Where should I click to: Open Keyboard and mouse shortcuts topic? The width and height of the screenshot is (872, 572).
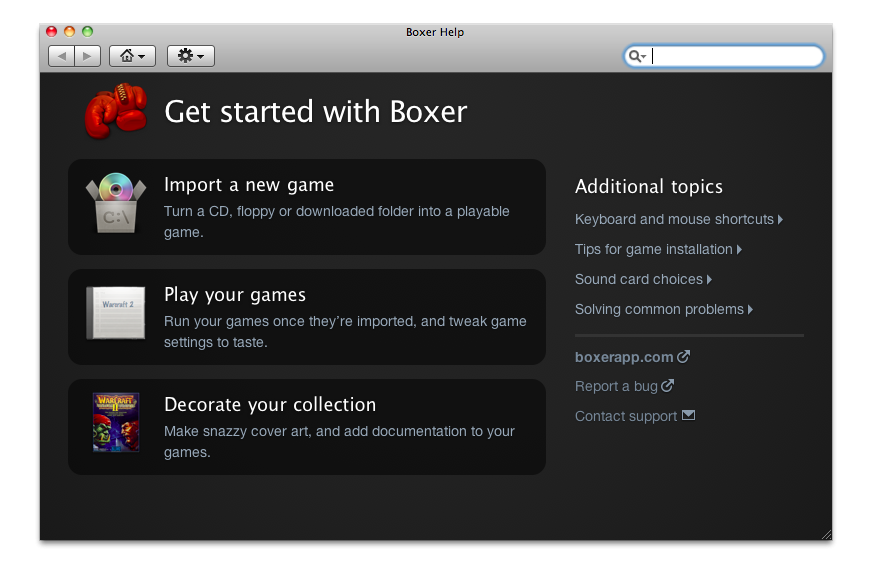(x=675, y=219)
